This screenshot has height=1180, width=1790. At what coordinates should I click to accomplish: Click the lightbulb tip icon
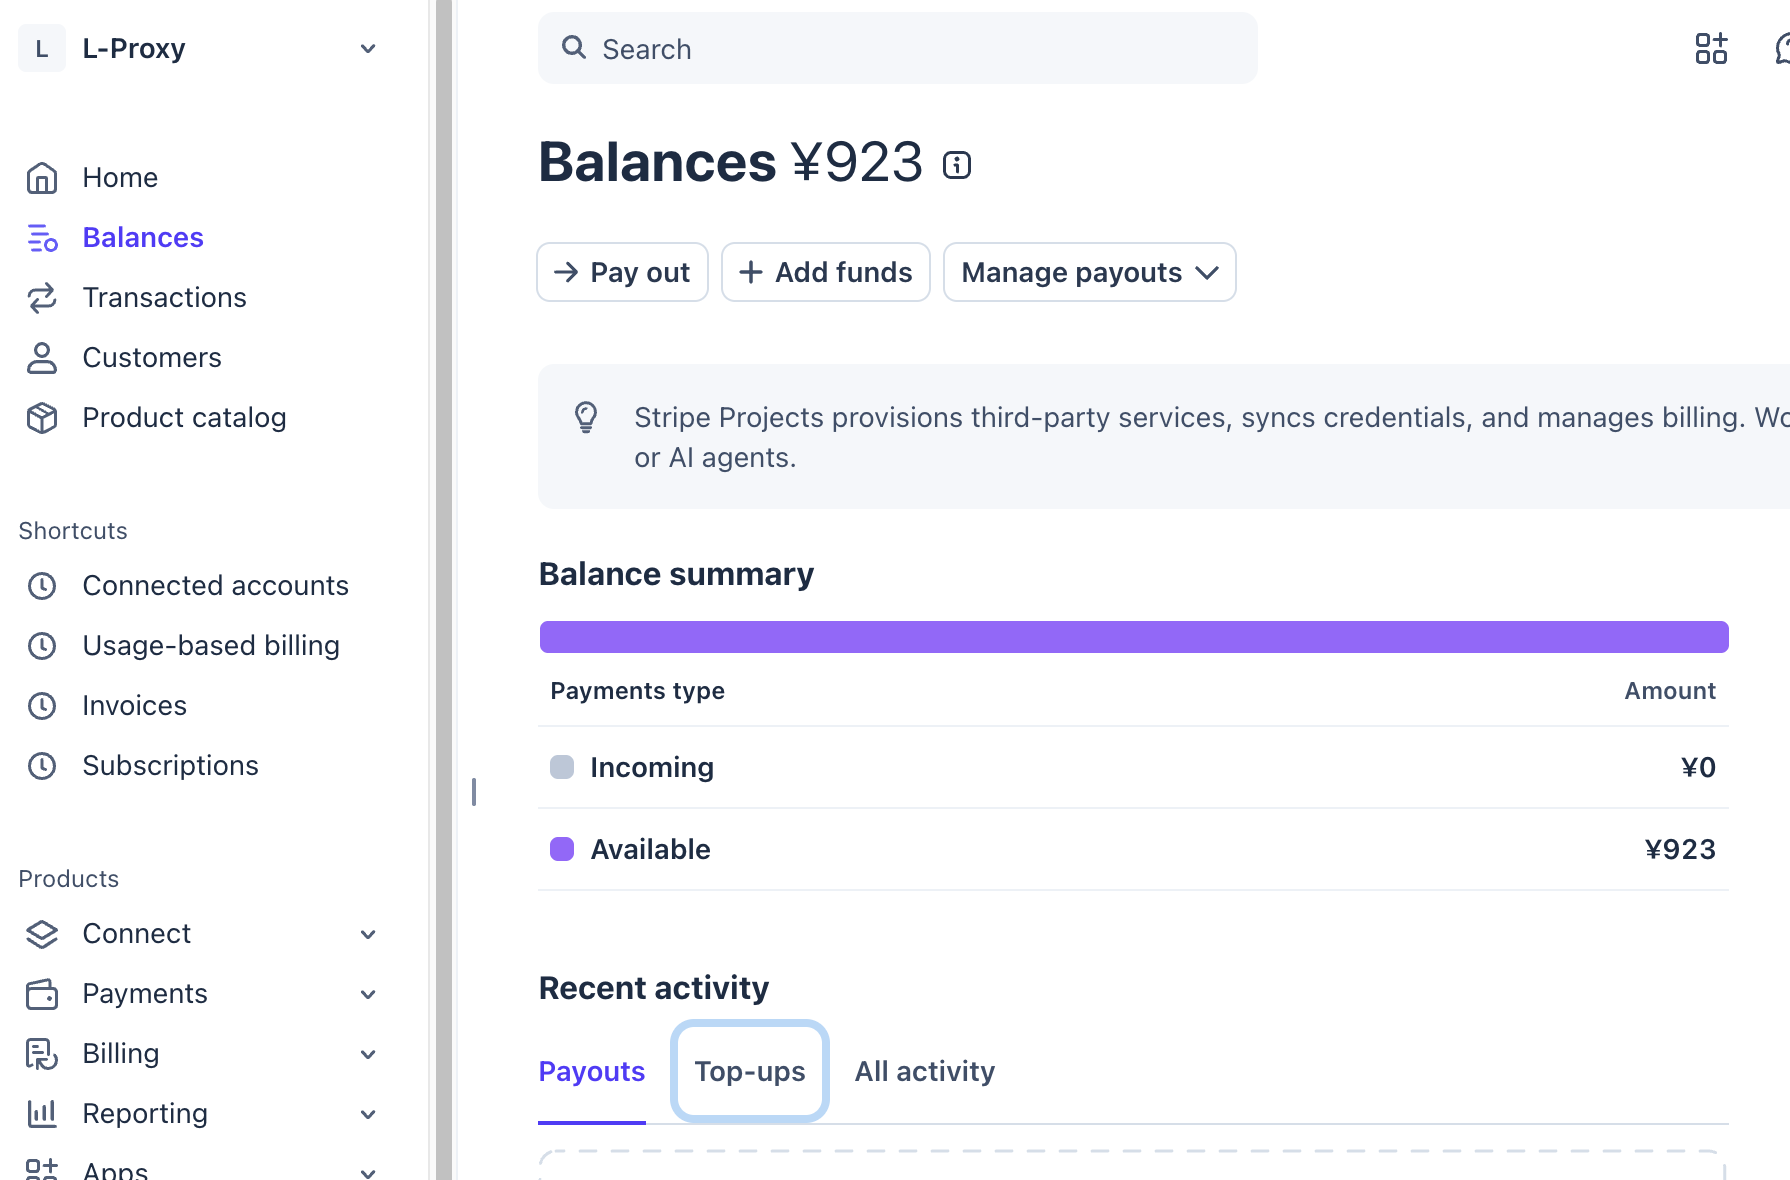click(x=586, y=417)
